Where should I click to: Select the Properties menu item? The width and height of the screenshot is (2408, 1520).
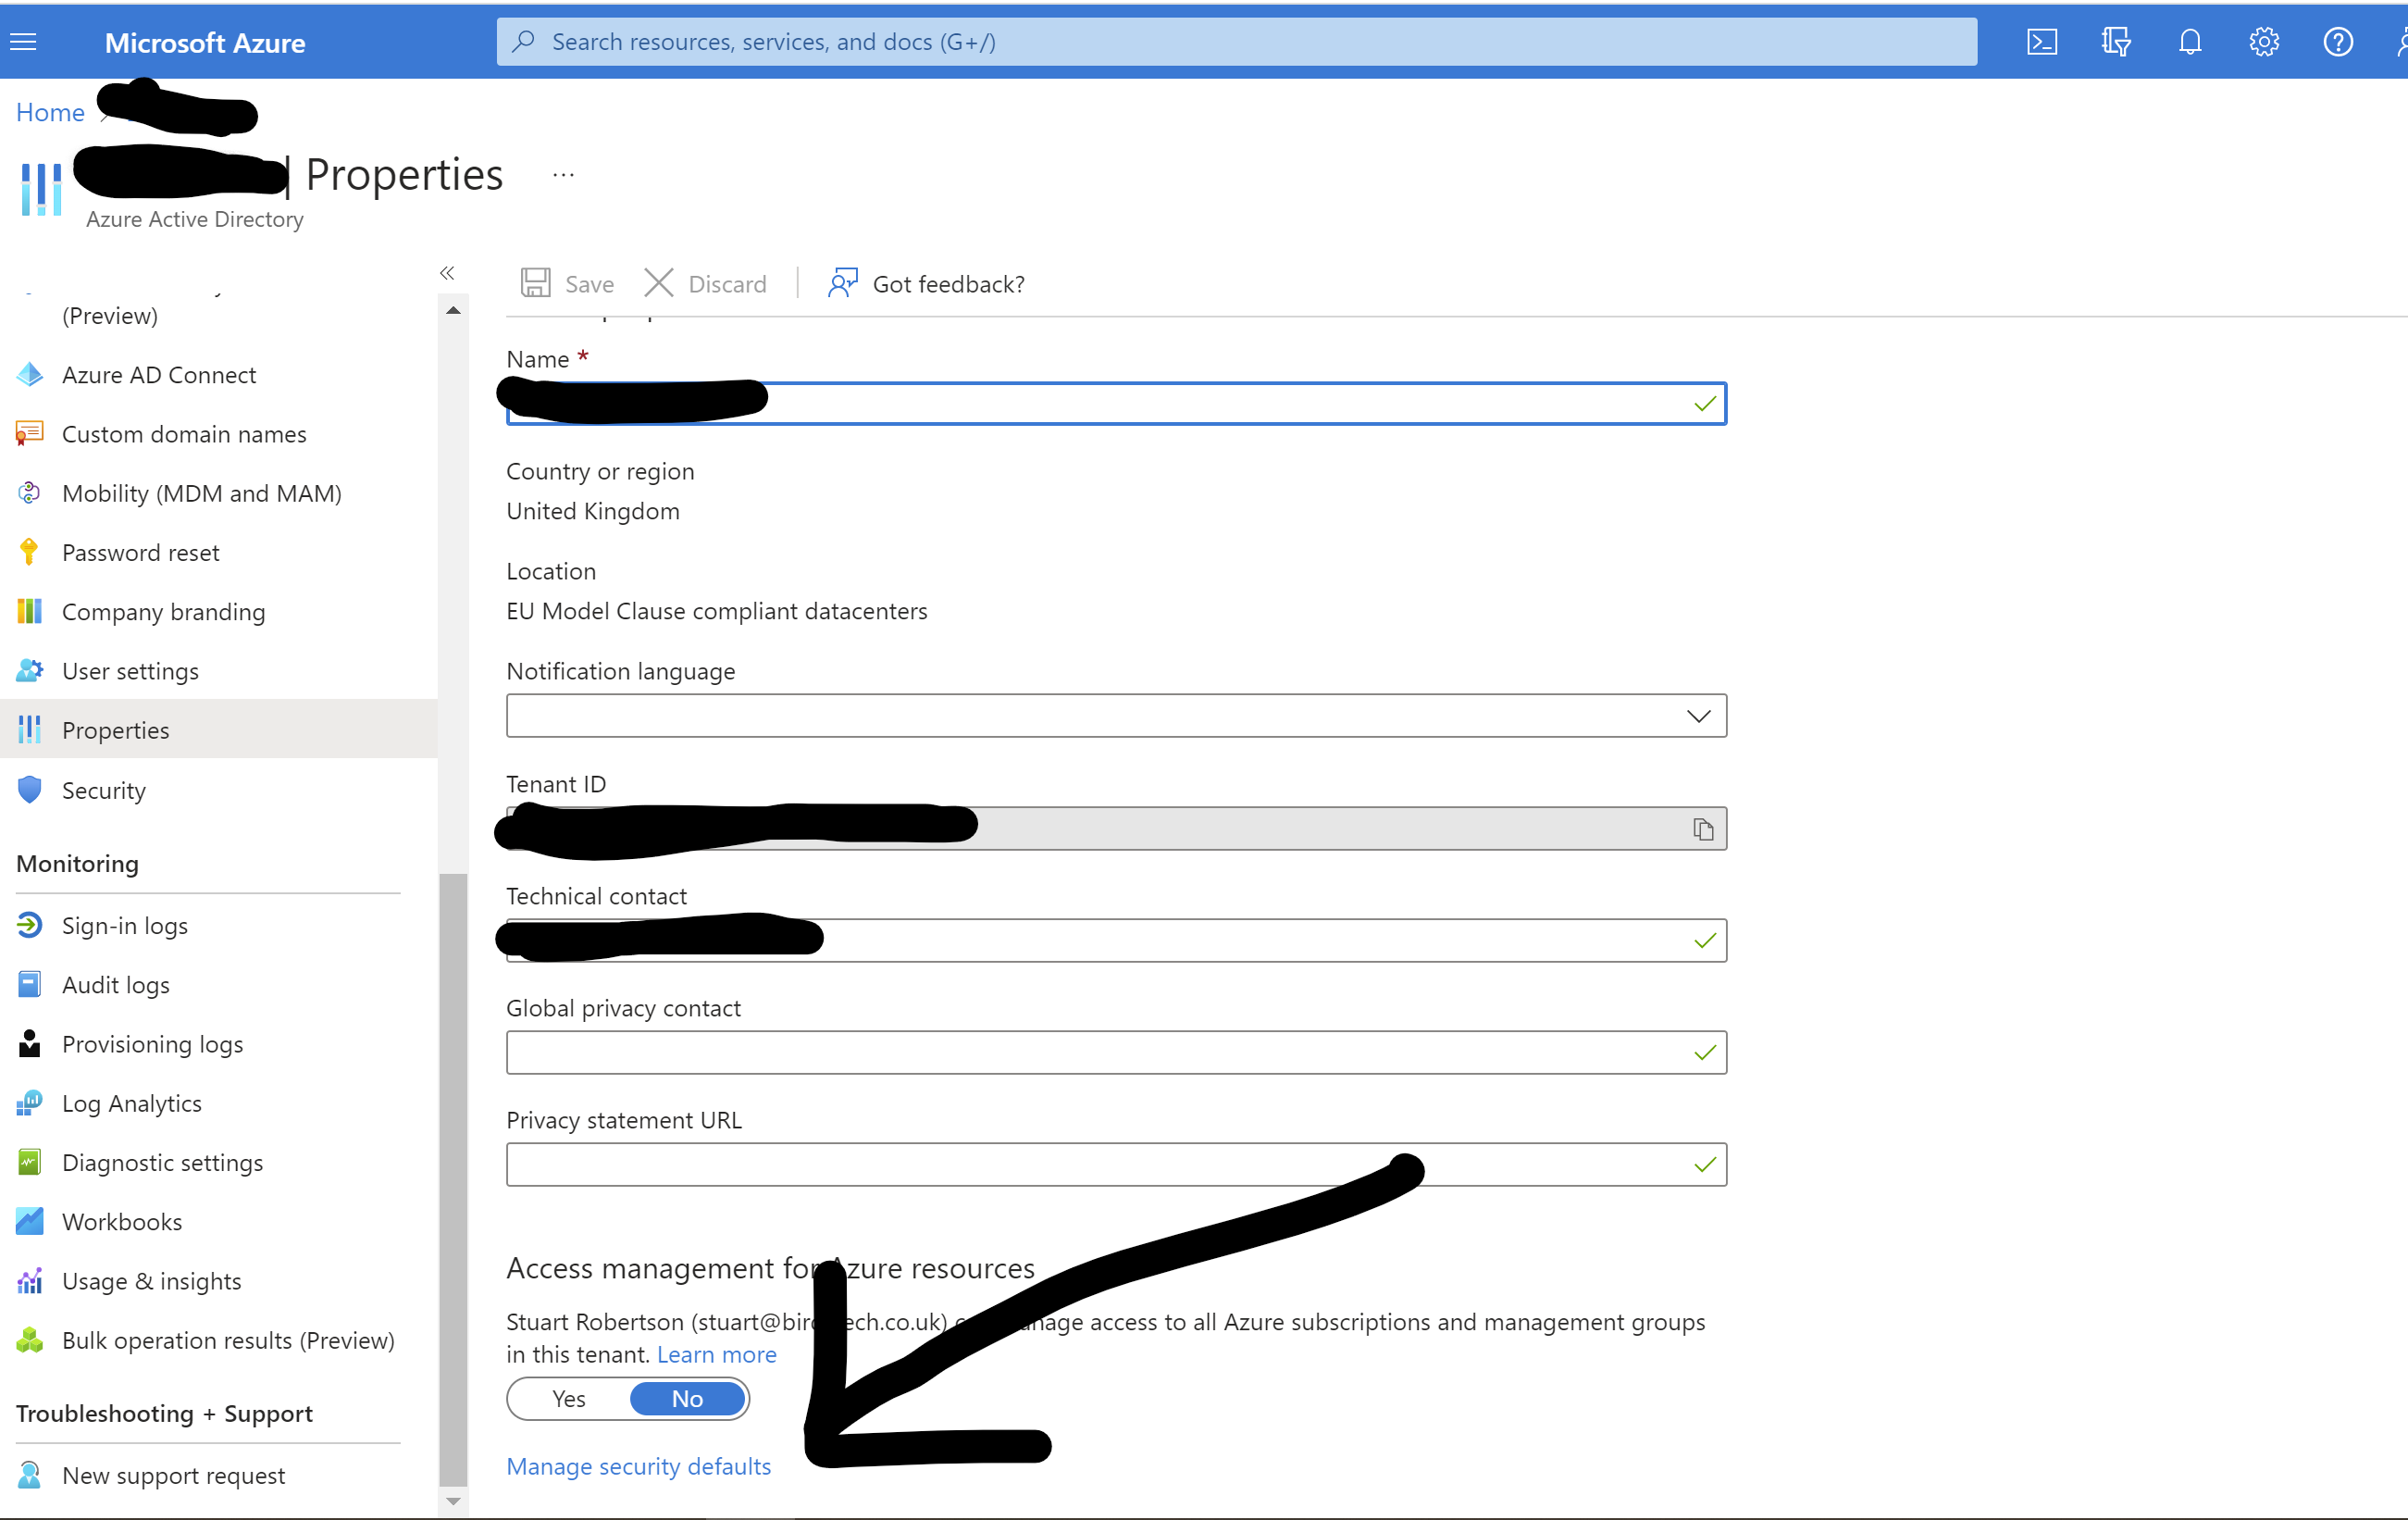pyautogui.click(x=218, y=730)
